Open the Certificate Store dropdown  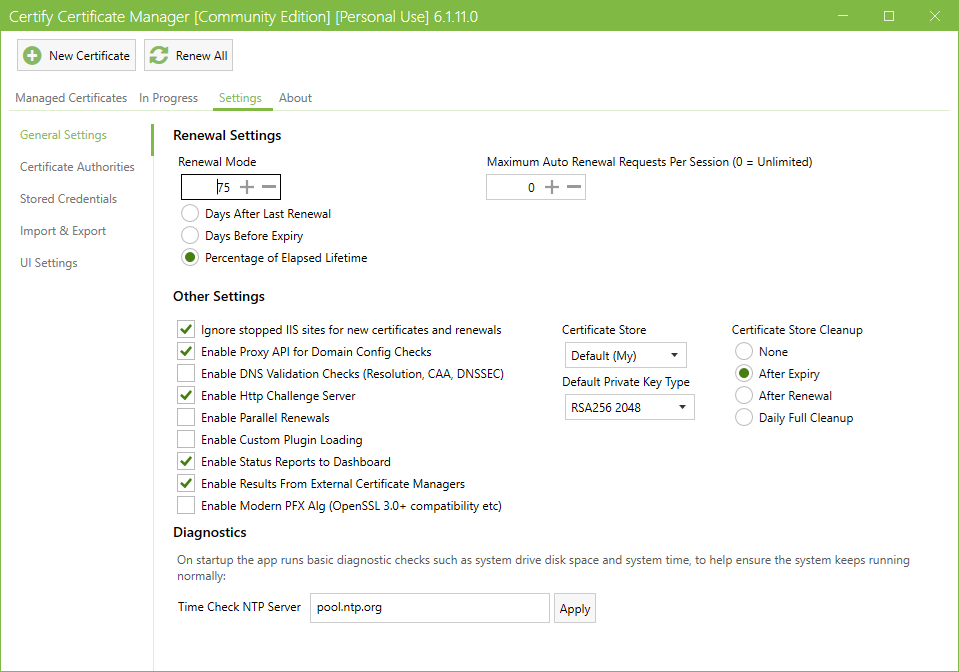click(x=626, y=355)
